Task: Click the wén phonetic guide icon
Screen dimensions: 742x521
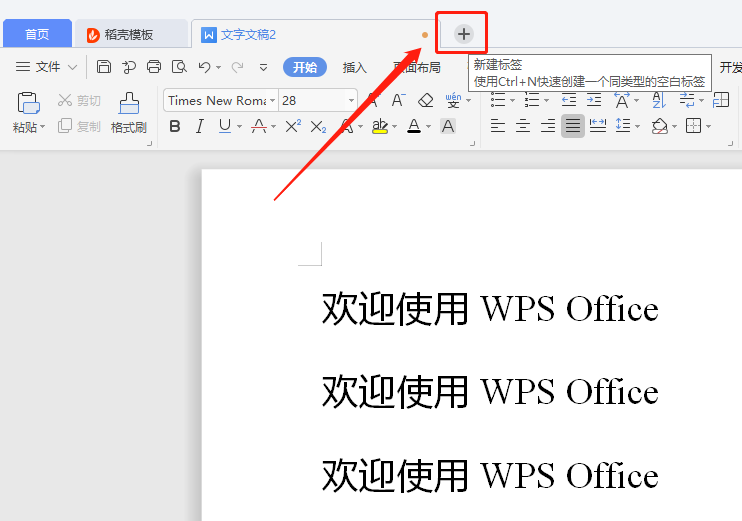Action: [x=453, y=100]
